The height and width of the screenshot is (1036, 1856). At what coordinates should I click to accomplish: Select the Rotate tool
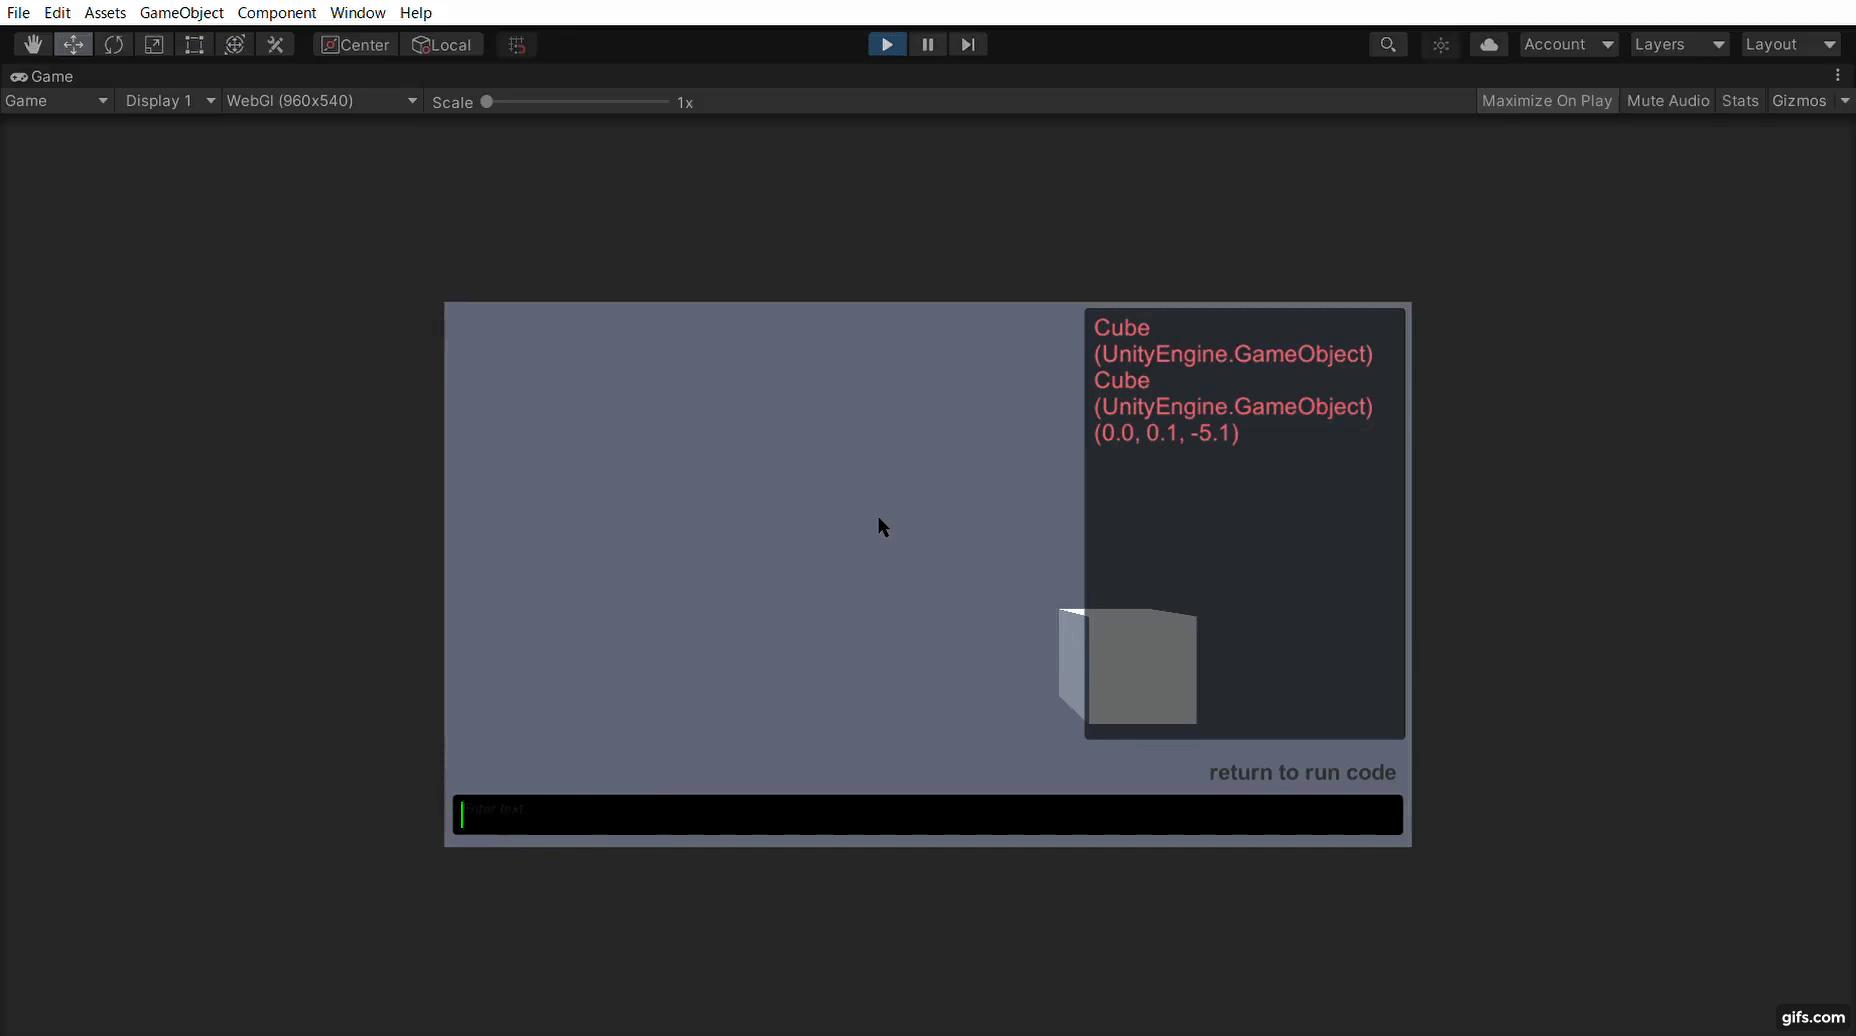click(x=114, y=44)
